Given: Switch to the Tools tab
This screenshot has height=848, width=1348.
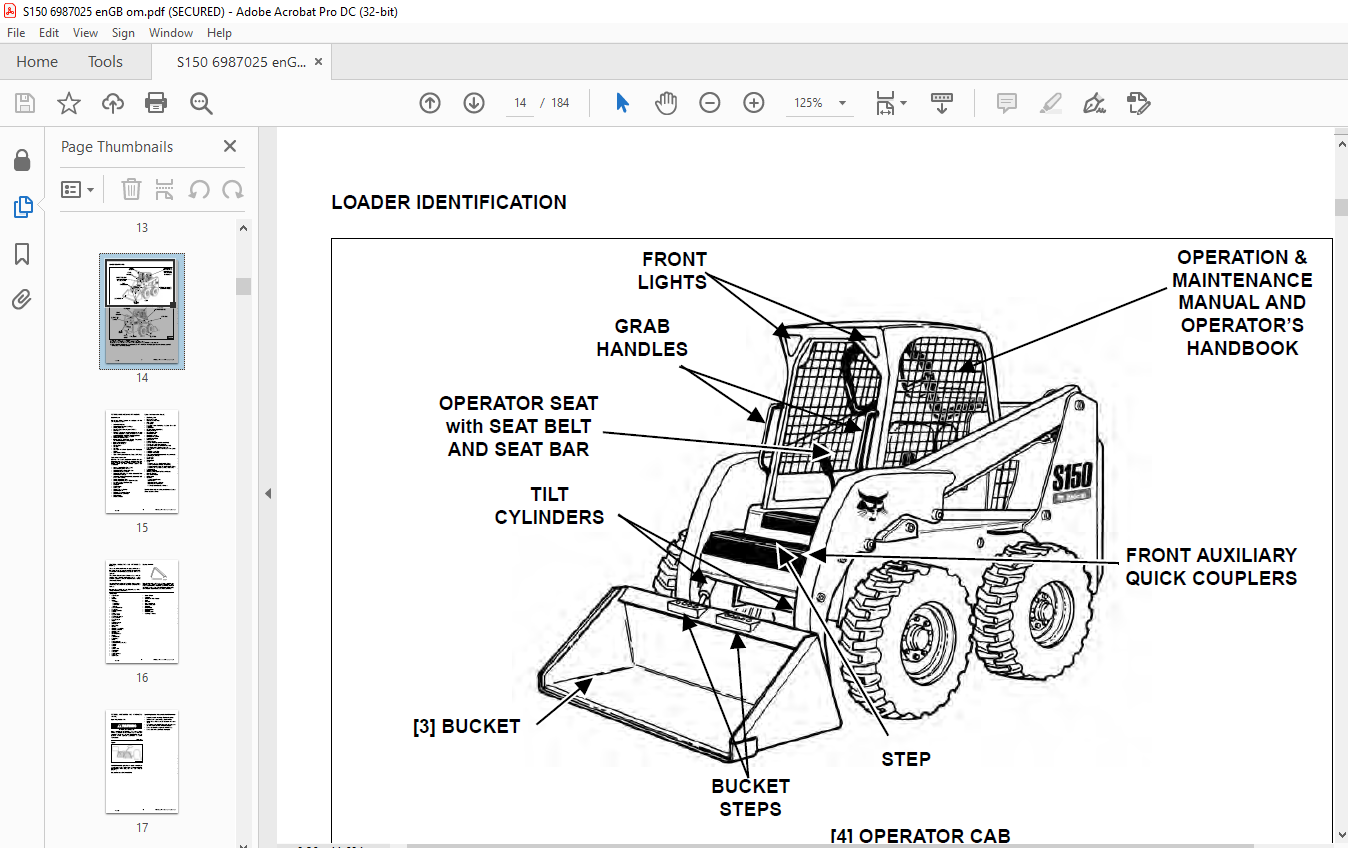Looking at the screenshot, I should [x=105, y=62].
